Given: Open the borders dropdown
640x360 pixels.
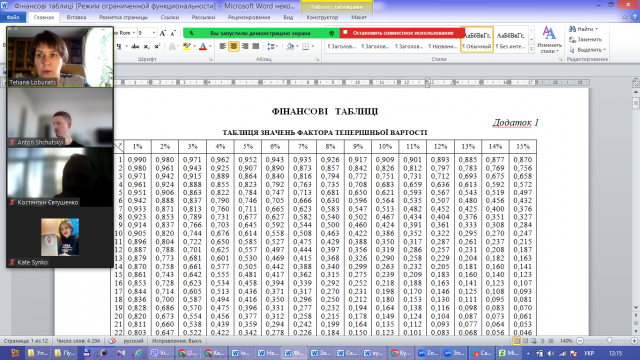Looking at the screenshot, I should pyautogui.click(x=312, y=47).
